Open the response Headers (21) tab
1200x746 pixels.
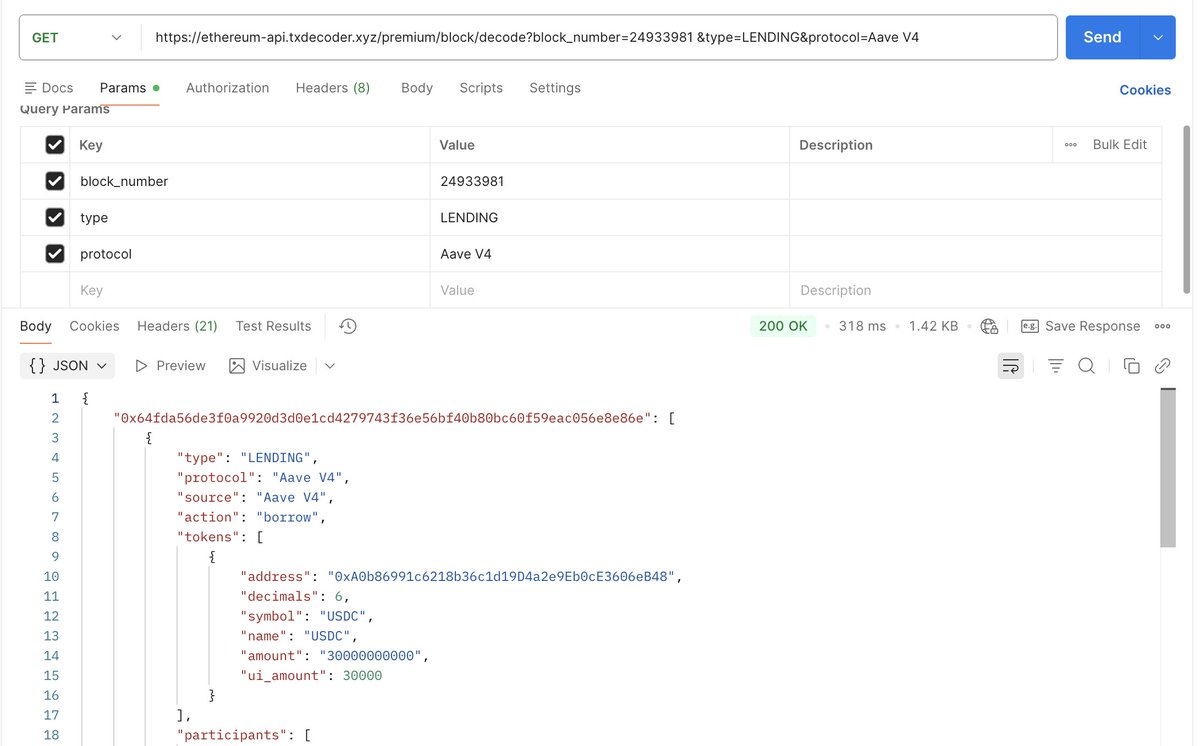coord(177,326)
